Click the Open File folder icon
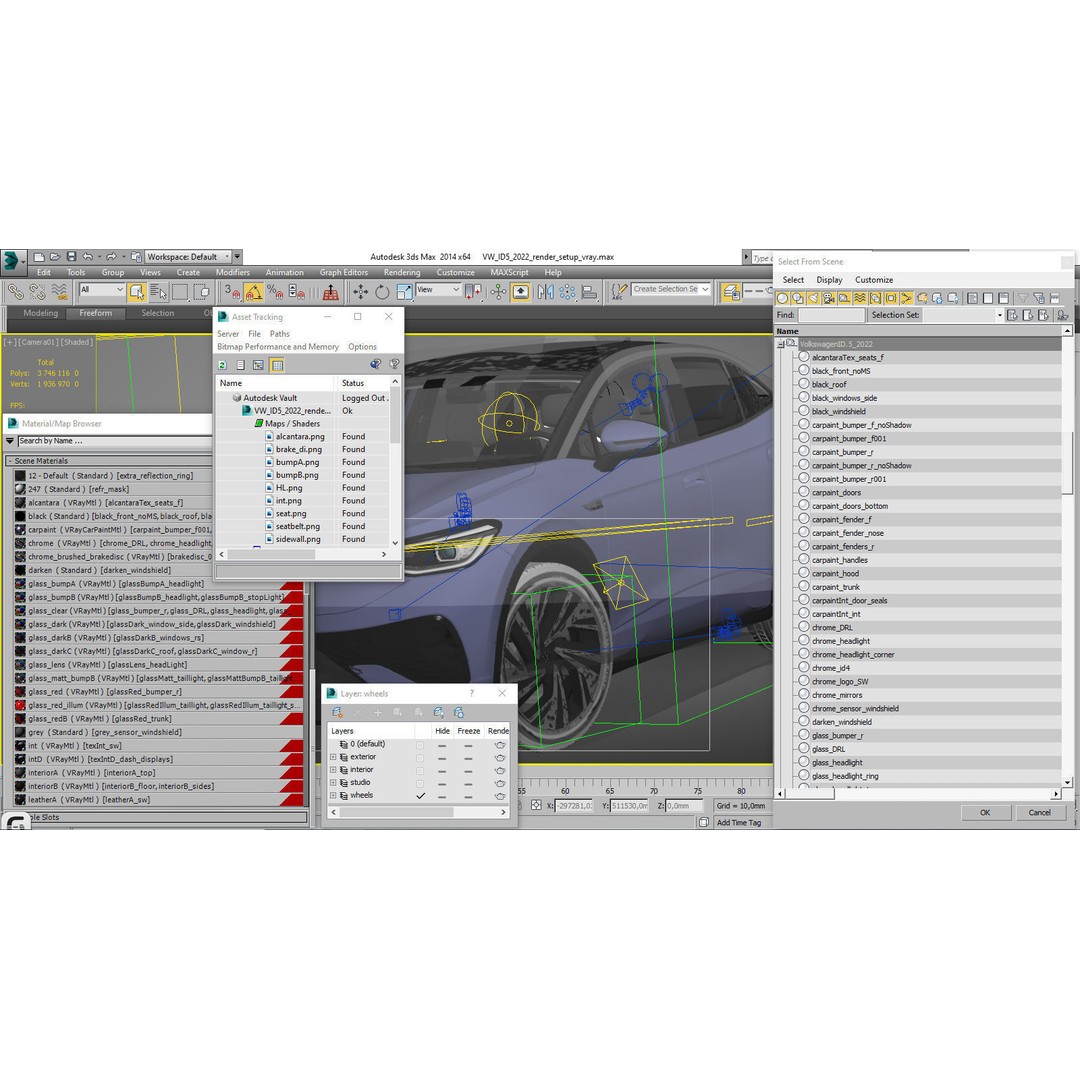This screenshot has width=1080, height=1080. point(55,257)
